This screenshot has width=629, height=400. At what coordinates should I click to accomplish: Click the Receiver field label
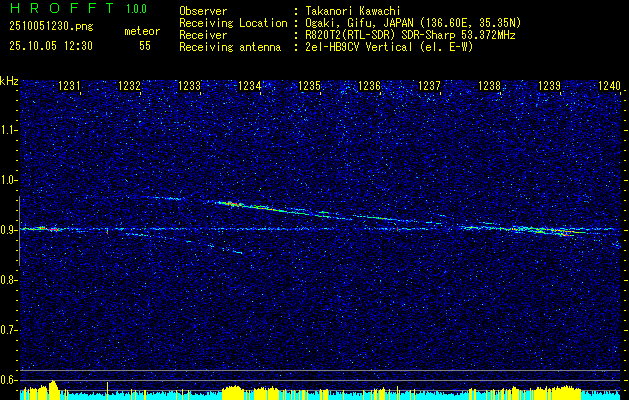pos(203,35)
